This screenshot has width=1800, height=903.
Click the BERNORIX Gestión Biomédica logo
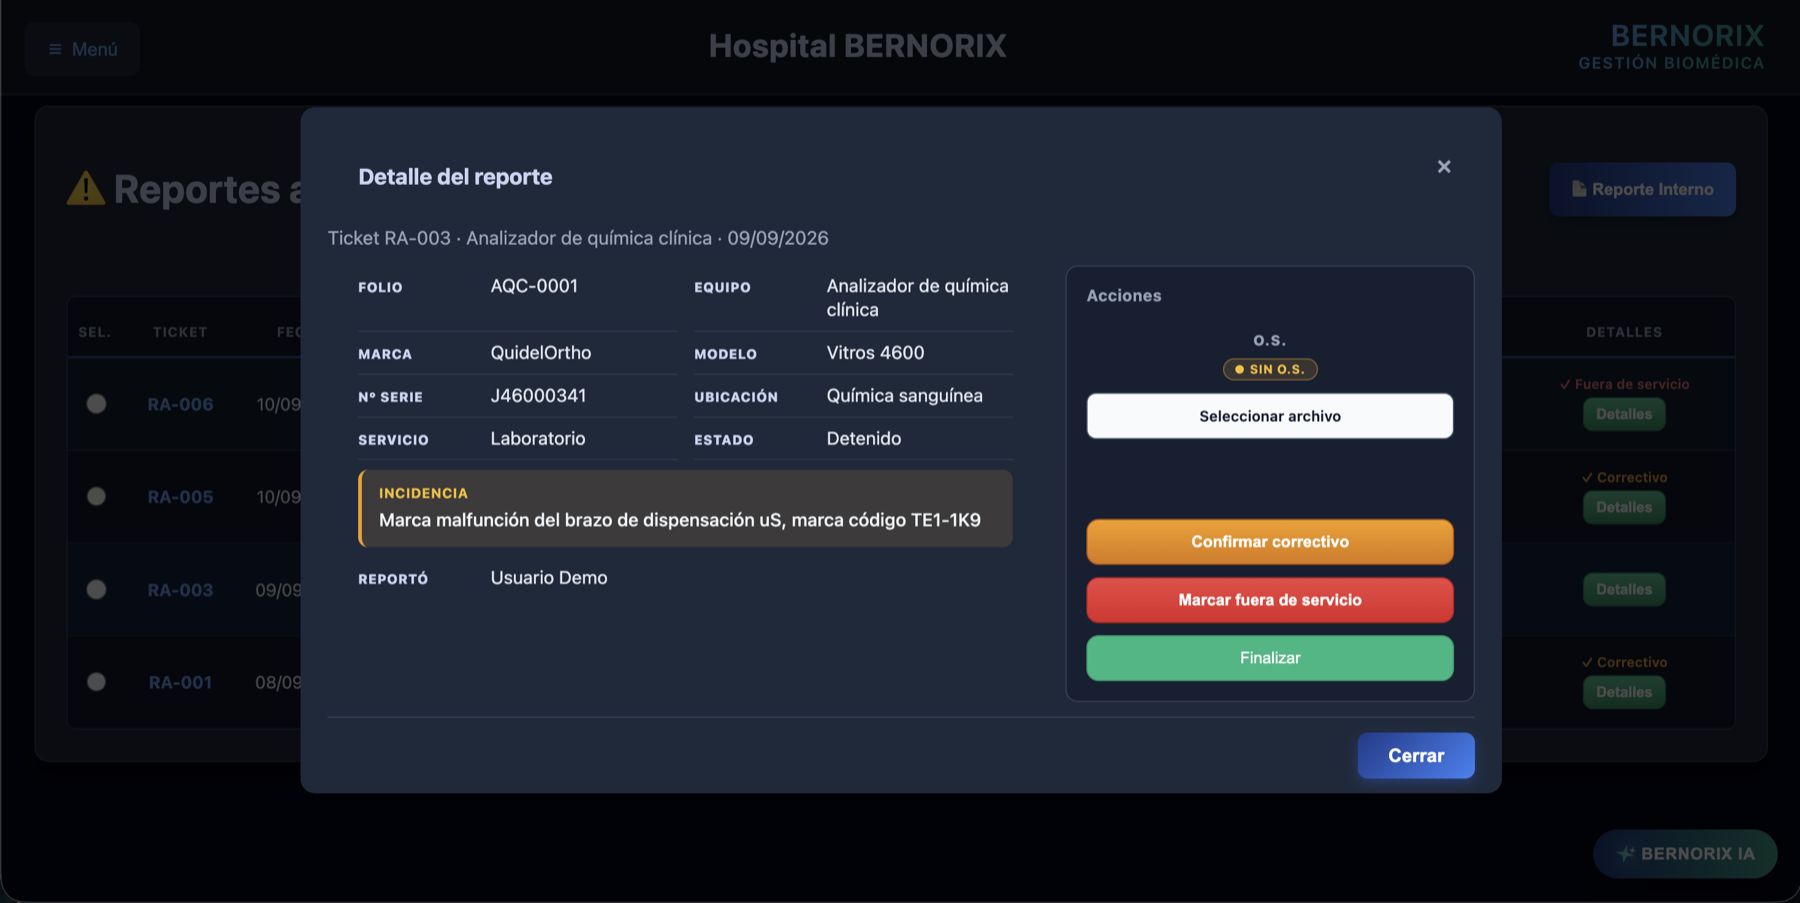coord(1671,47)
